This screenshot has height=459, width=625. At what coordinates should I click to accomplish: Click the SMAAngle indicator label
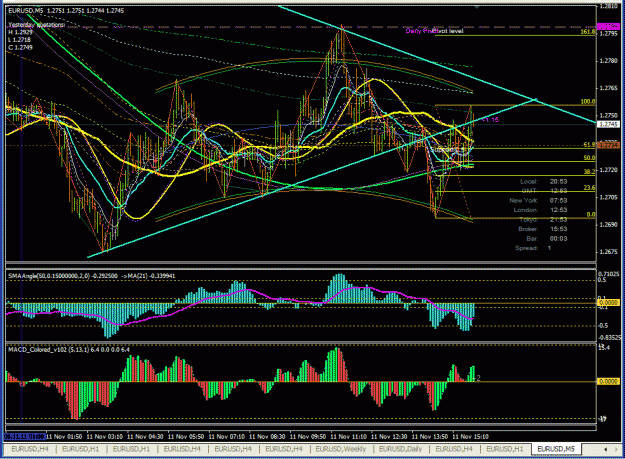pos(92,276)
